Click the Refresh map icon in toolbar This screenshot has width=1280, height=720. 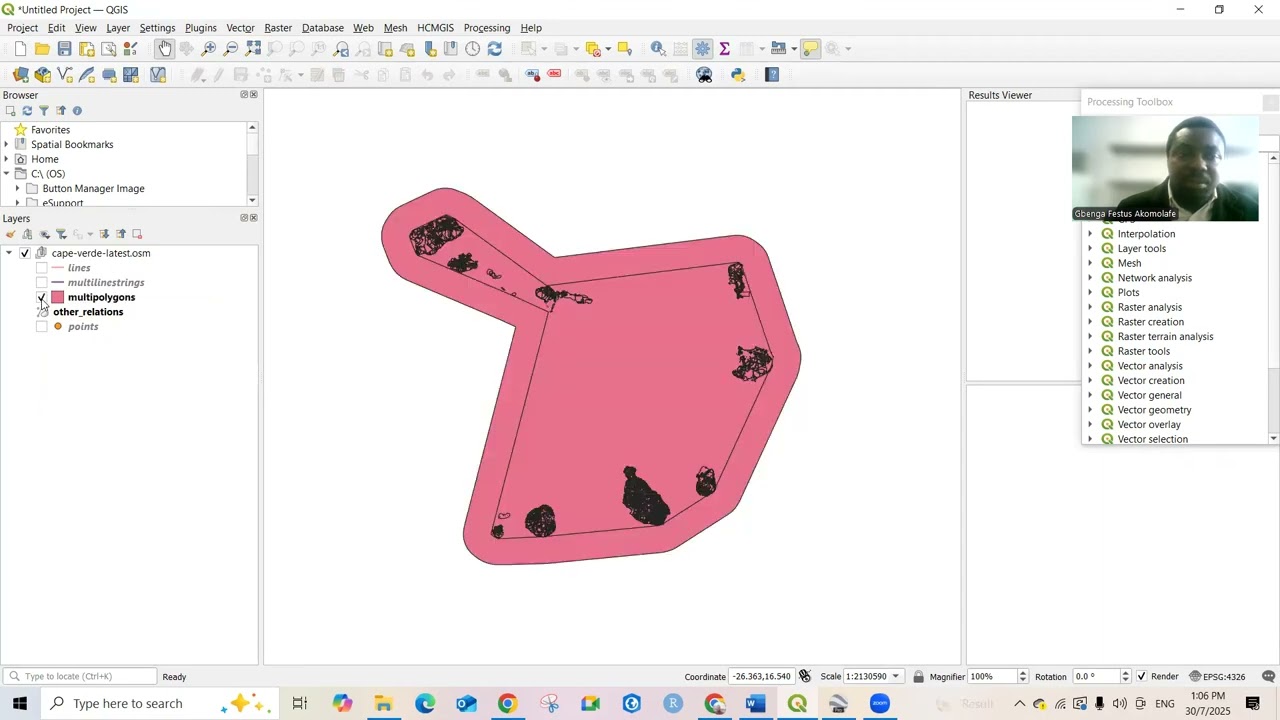pos(495,49)
